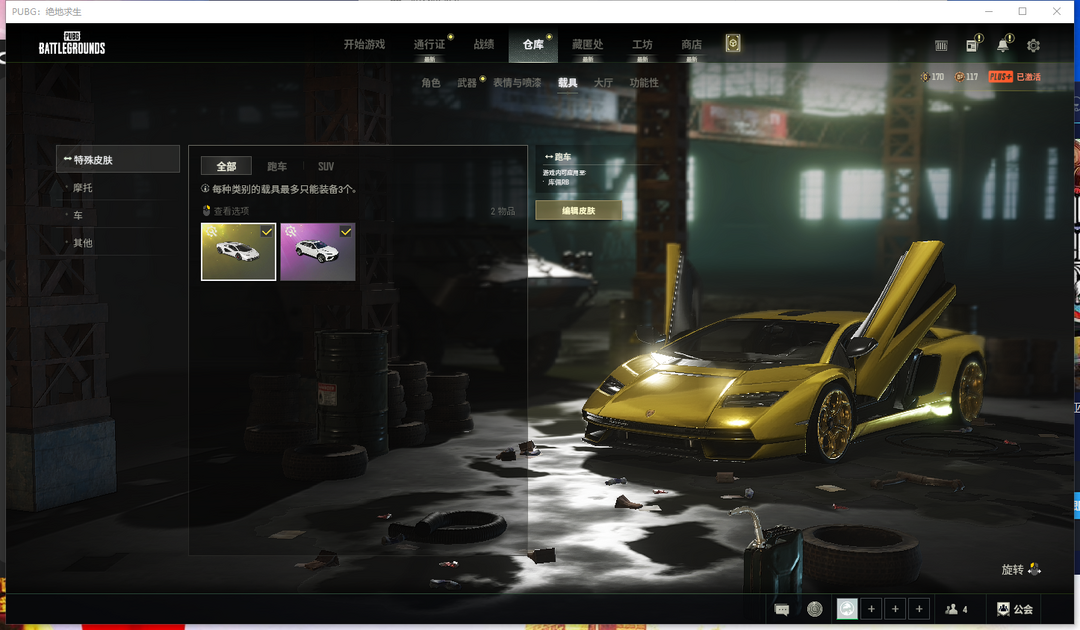1080x630 pixels.
Task: Switch to the 全部 filter tab
Action: pos(226,166)
